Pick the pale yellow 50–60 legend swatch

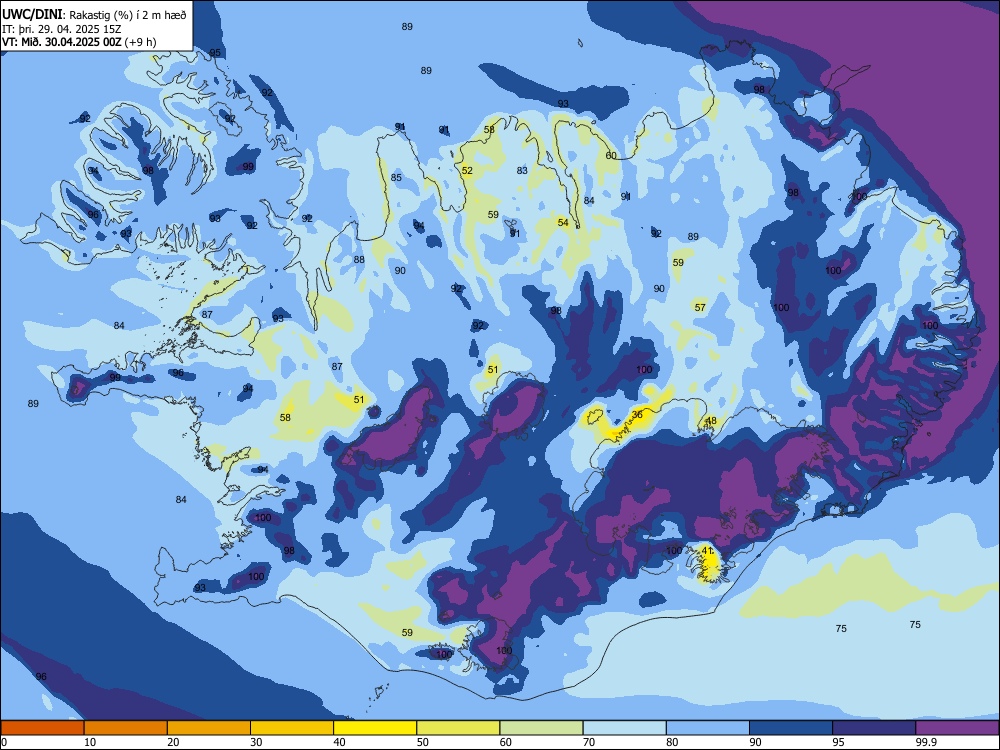click(459, 728)
